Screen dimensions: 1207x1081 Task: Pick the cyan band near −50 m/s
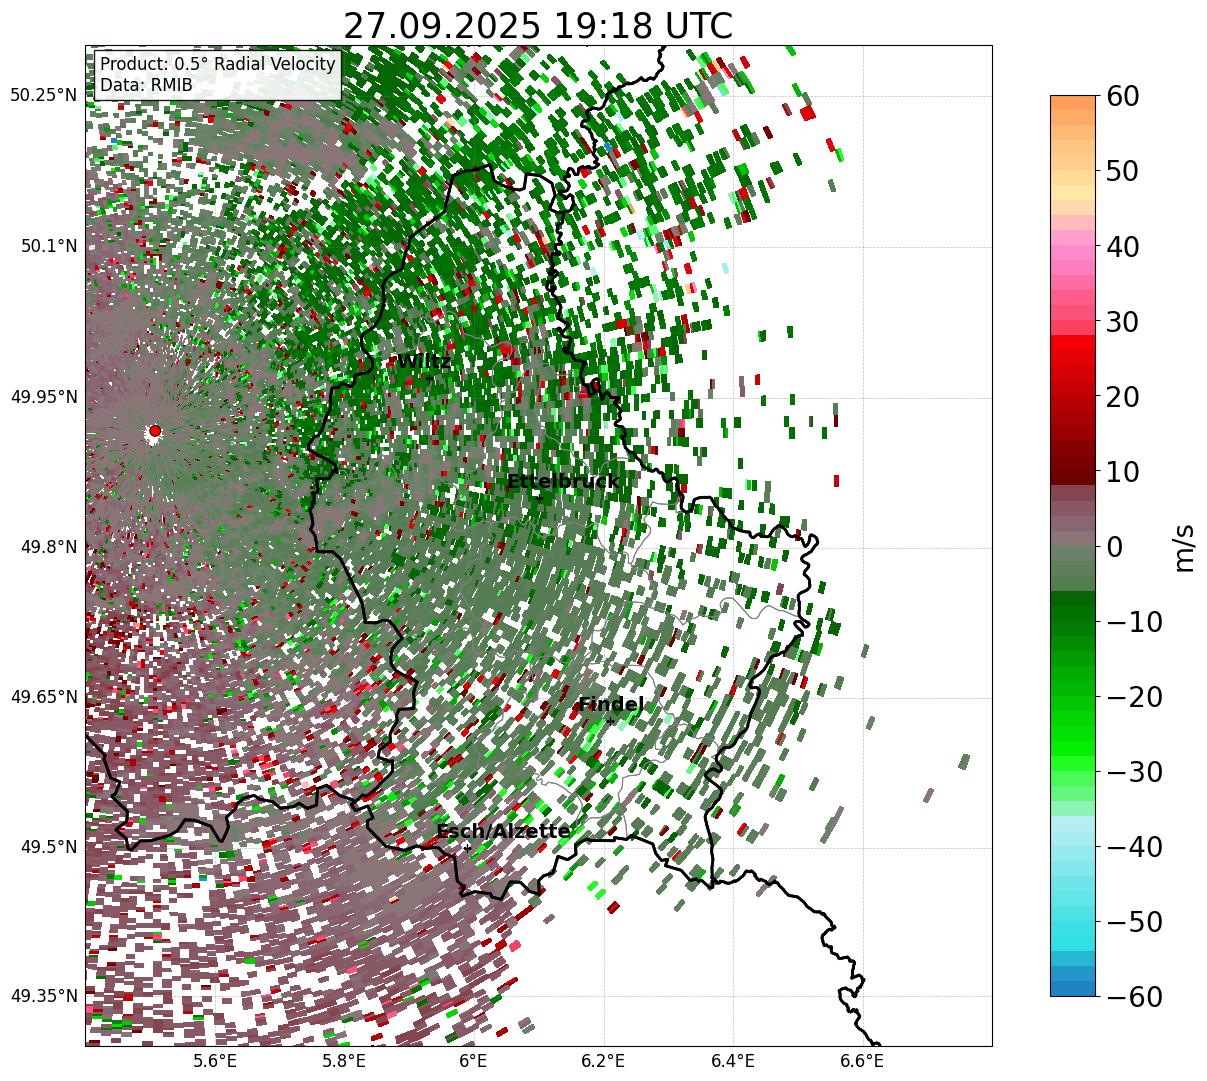tap(1073, 921)
